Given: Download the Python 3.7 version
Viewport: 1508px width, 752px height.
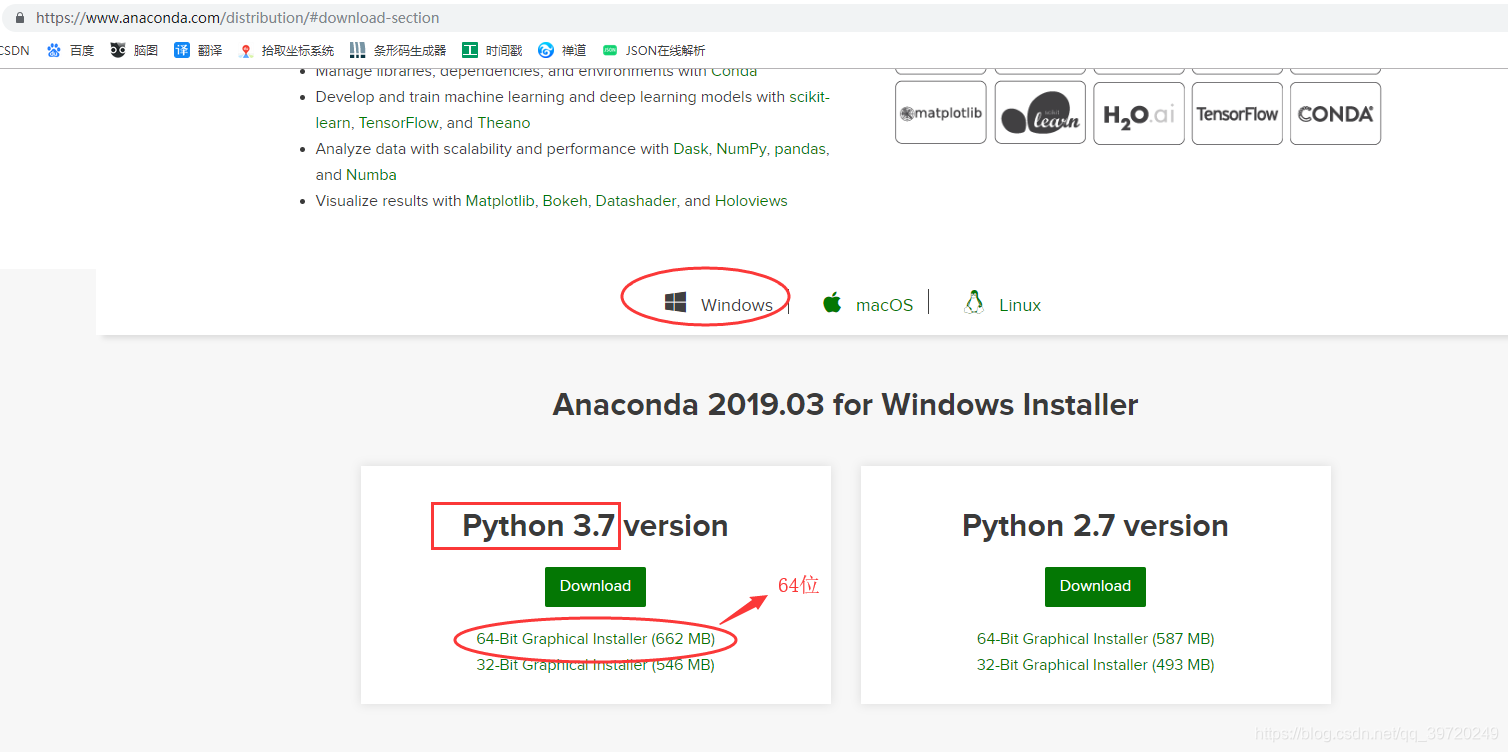Looking at the screenshot, I should point(595,586).
